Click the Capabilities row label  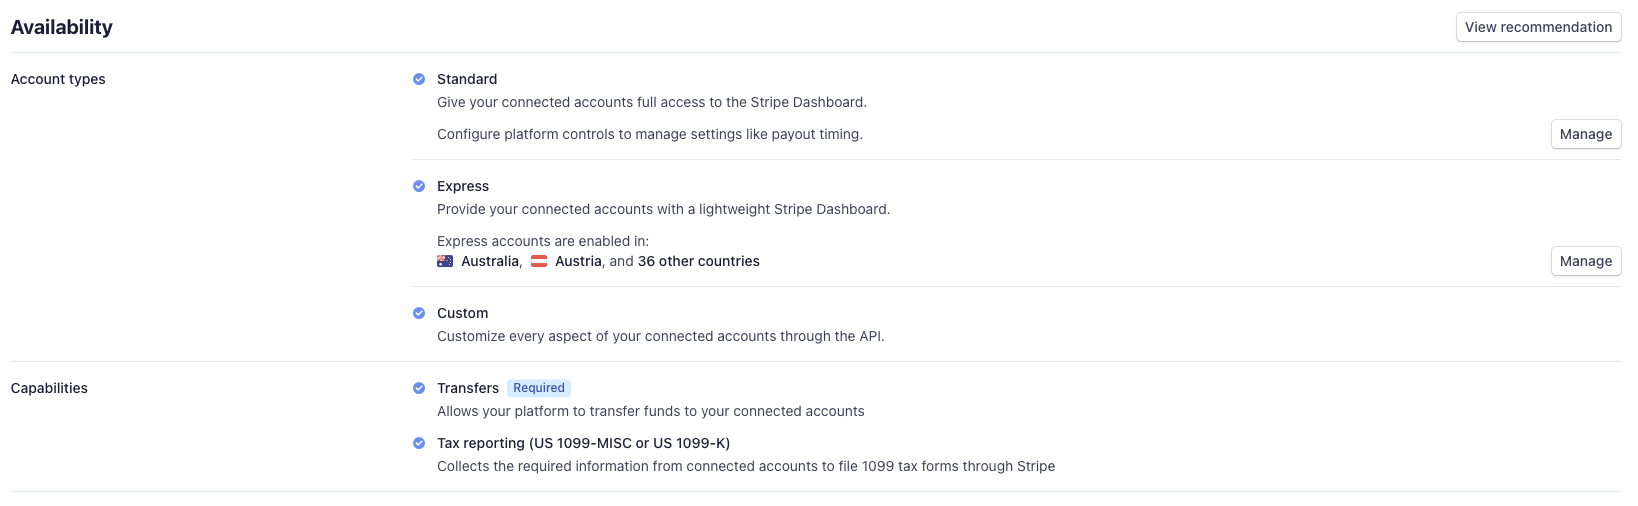coord(49,388)
